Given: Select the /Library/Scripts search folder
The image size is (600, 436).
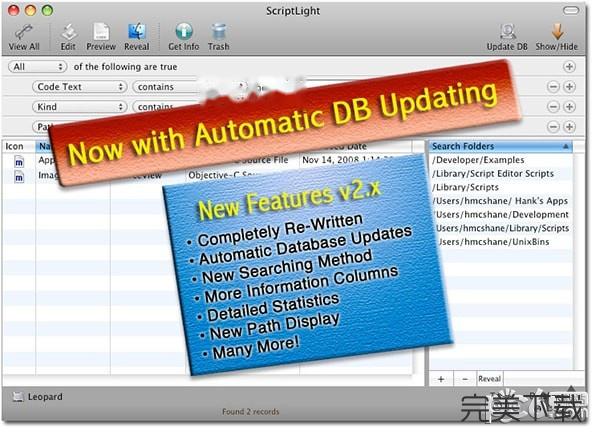Looking at the screenshot, I should (501, 188).
